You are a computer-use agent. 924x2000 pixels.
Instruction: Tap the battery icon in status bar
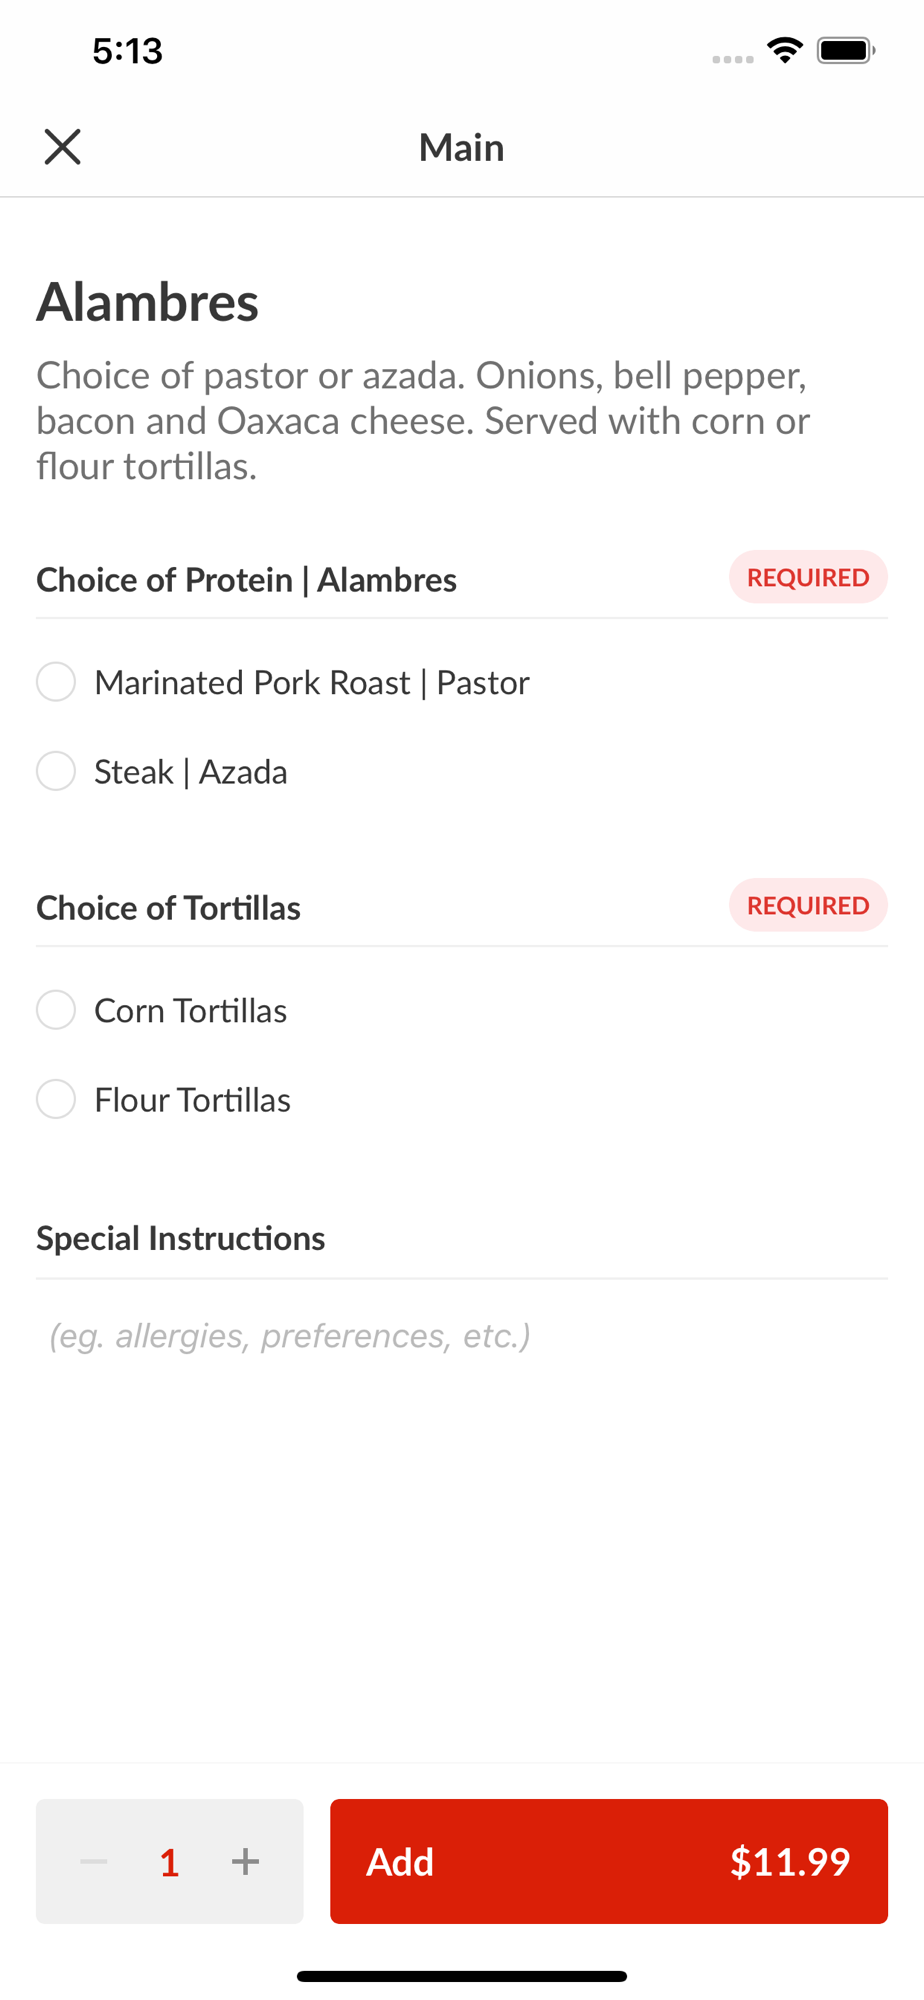coord(845,50)
